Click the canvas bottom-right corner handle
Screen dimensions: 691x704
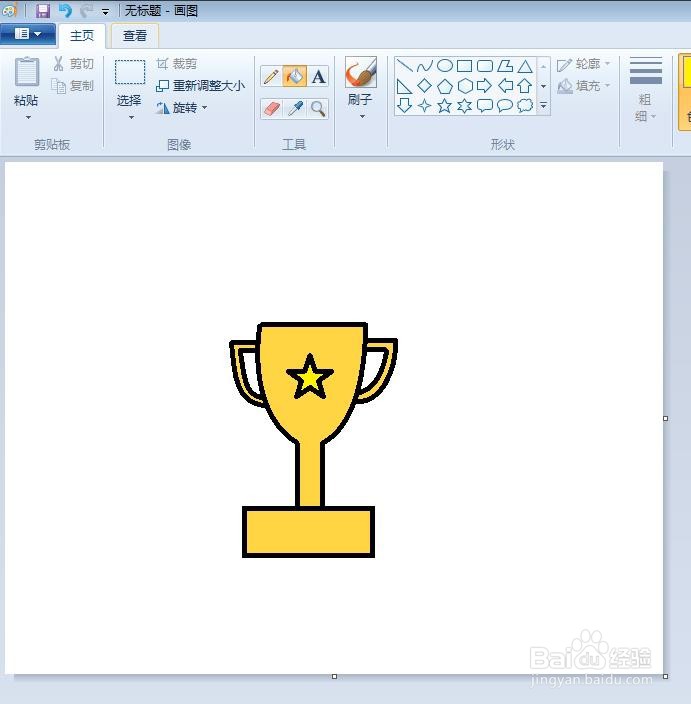(665, 676)
